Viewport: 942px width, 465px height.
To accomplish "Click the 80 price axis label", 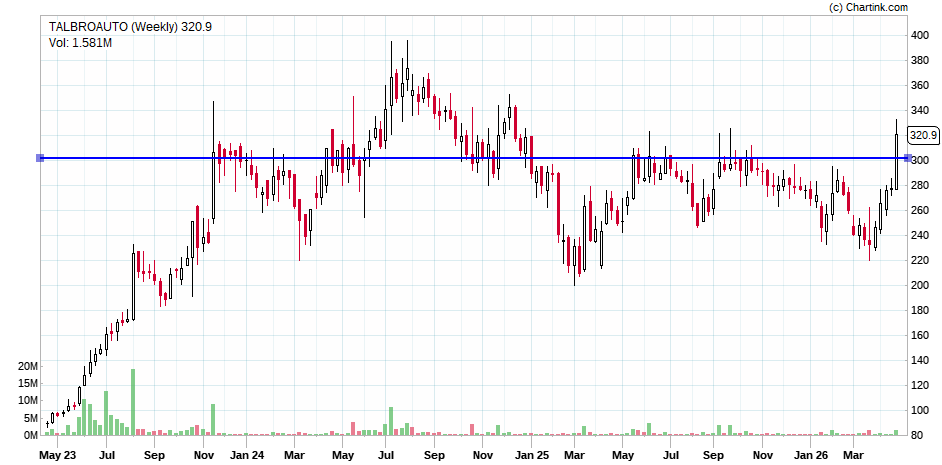I will (917, 435).
